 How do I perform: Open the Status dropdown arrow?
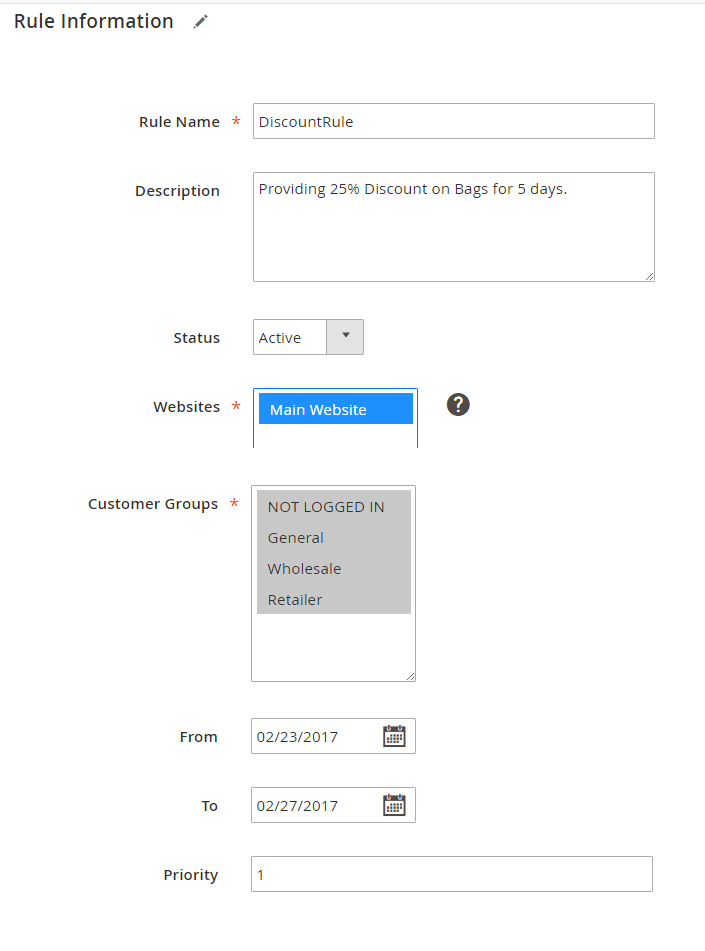click(345, 337)
